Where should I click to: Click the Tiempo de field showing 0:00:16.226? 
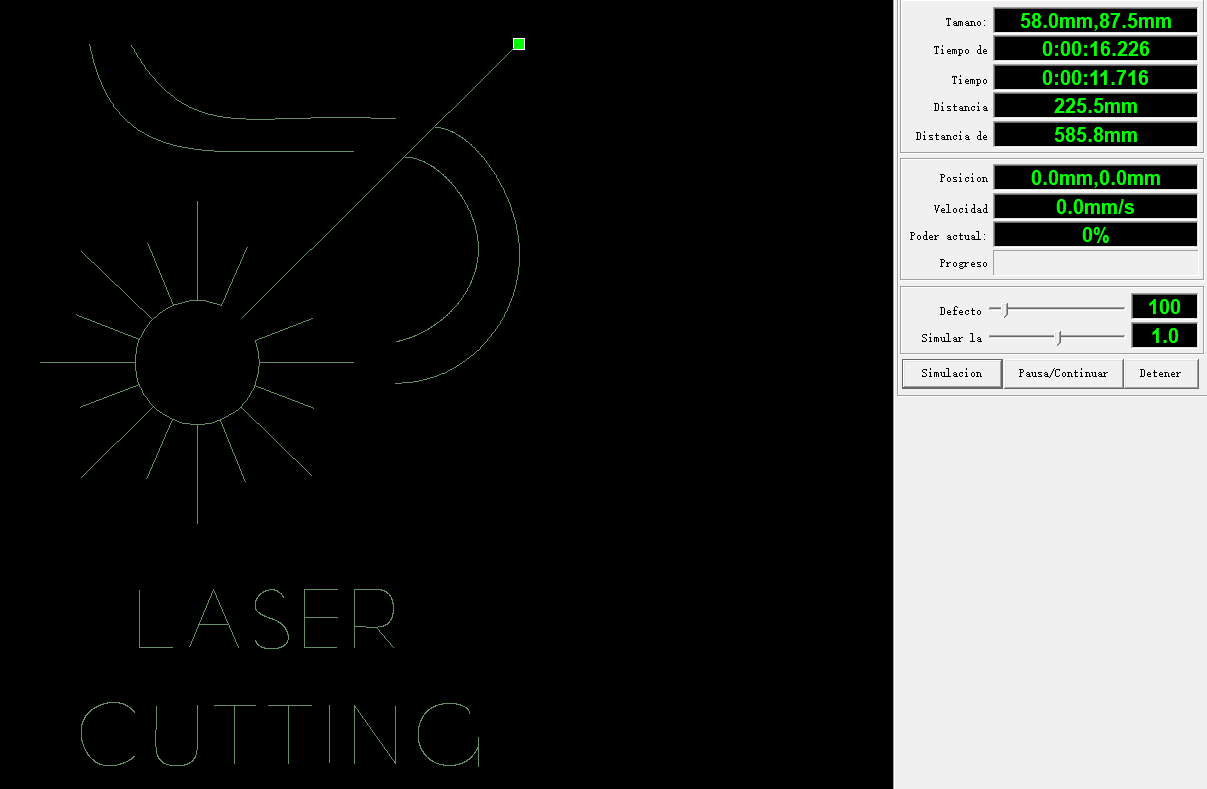click(x=1094, y=48)
